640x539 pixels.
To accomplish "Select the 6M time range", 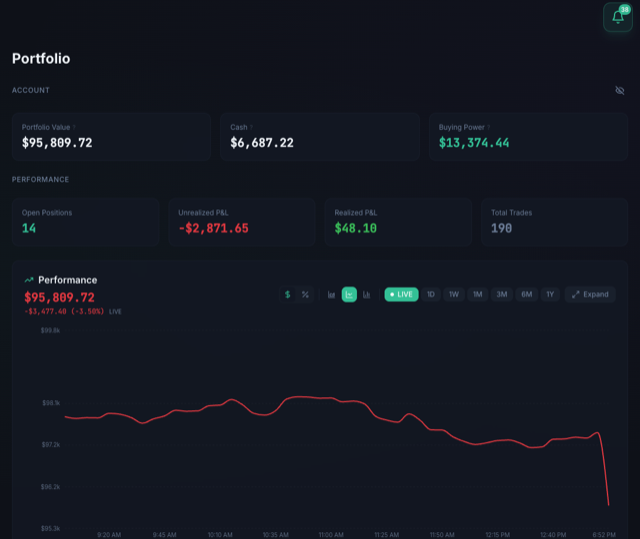I will 527,295.
